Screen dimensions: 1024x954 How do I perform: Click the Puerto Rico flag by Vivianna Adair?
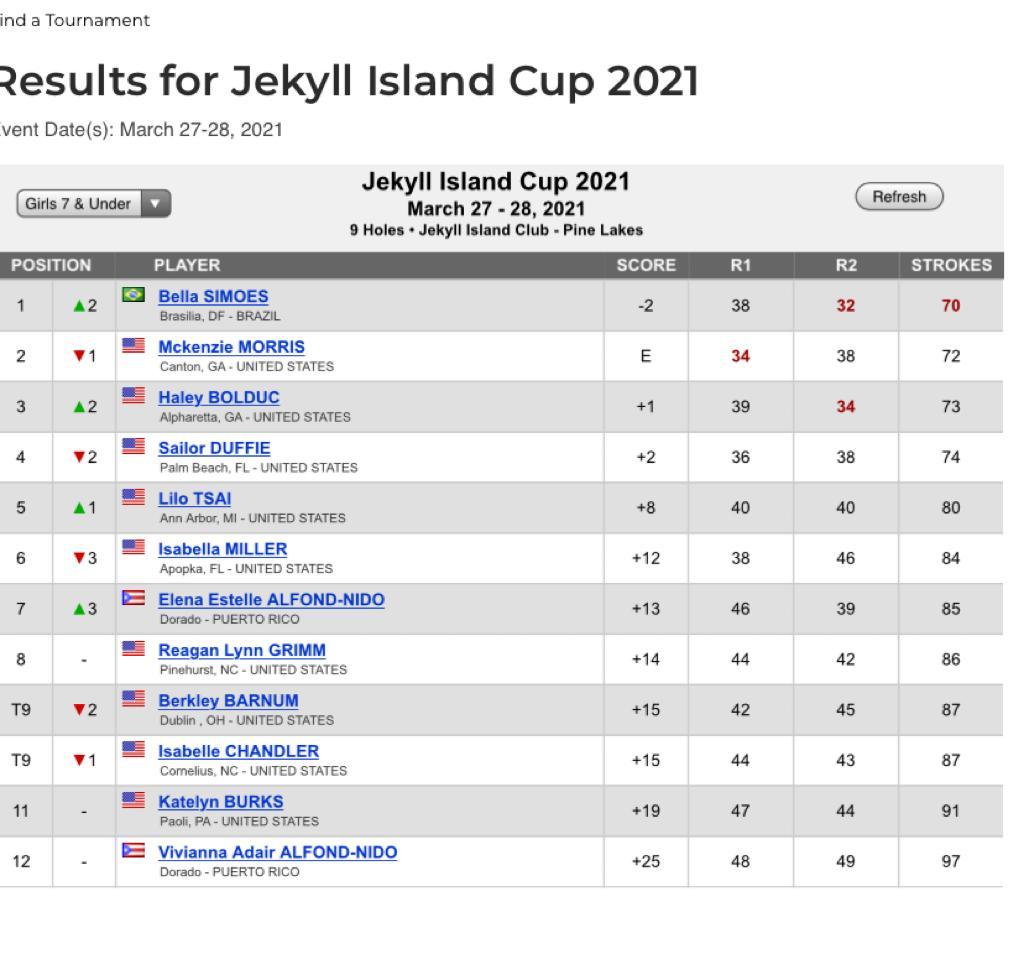[x=133, y=850]
